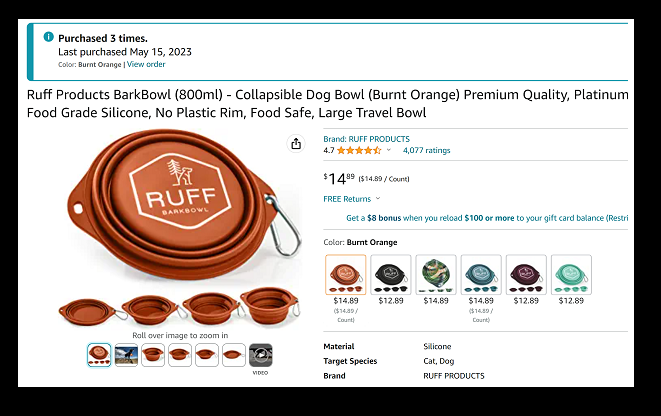Select the first orange bowl image thumbnail
The image size is (661, 416).
[99, 354]
